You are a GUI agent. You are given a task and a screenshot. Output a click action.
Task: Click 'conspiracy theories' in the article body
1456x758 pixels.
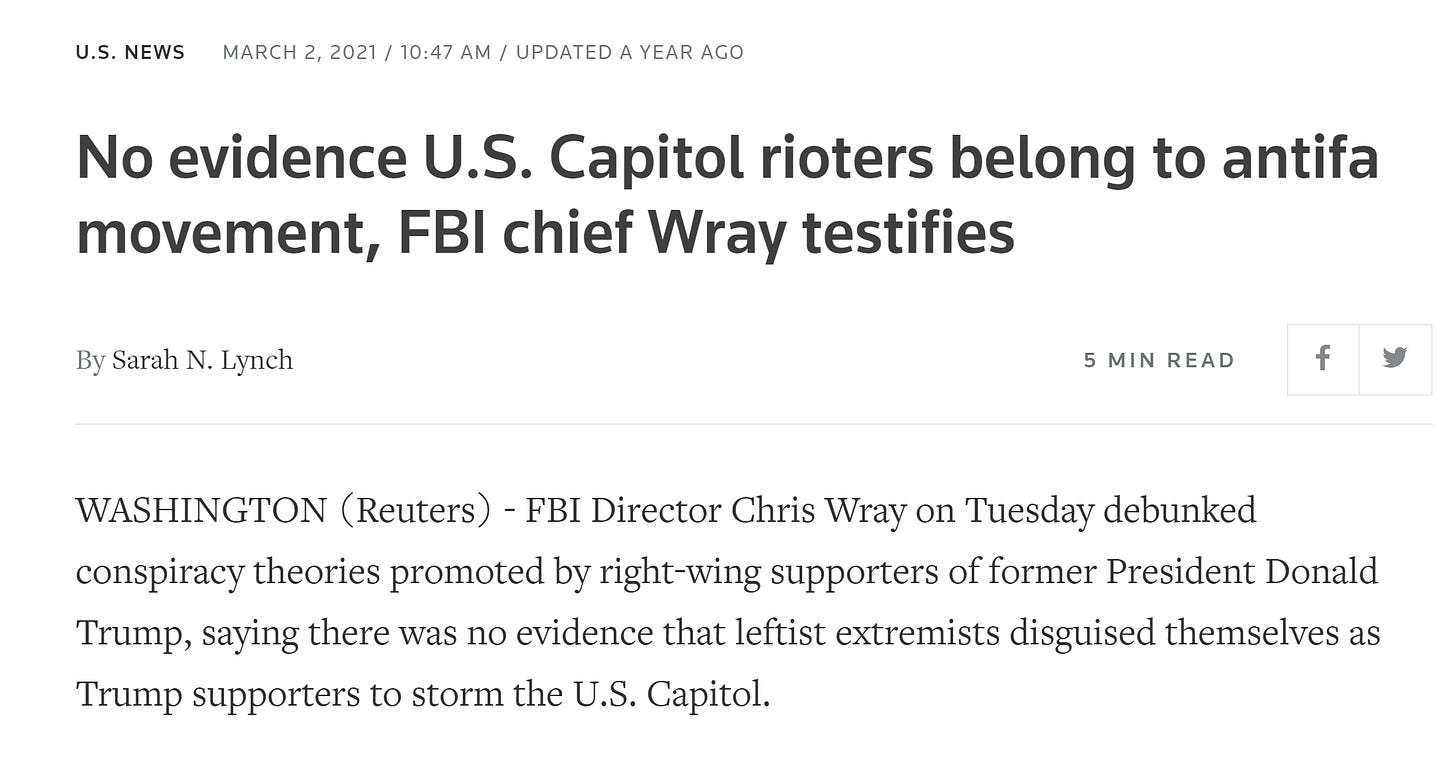[x=228, y=573]
